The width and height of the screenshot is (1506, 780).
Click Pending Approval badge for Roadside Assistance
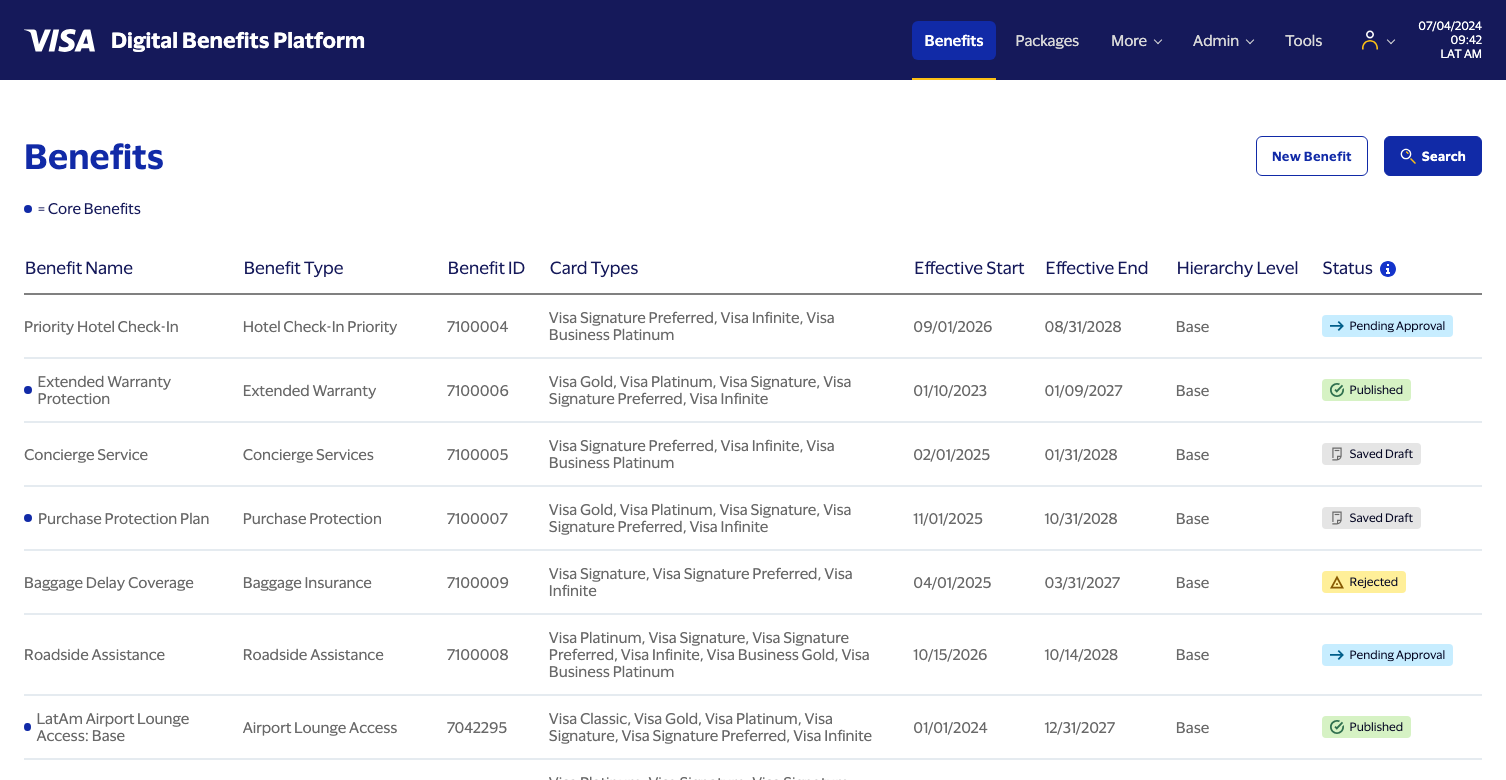pos(1387,655)
